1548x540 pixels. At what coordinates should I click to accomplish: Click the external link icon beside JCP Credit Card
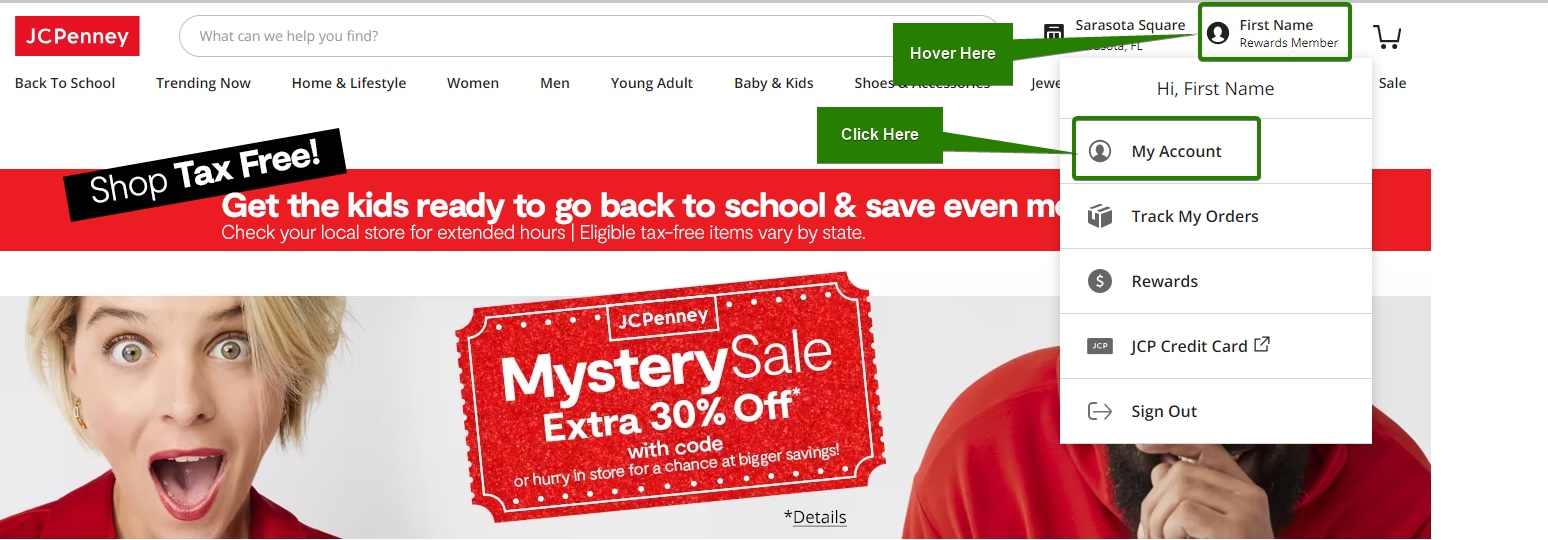pyautogui.click(x=1262, y=344)
